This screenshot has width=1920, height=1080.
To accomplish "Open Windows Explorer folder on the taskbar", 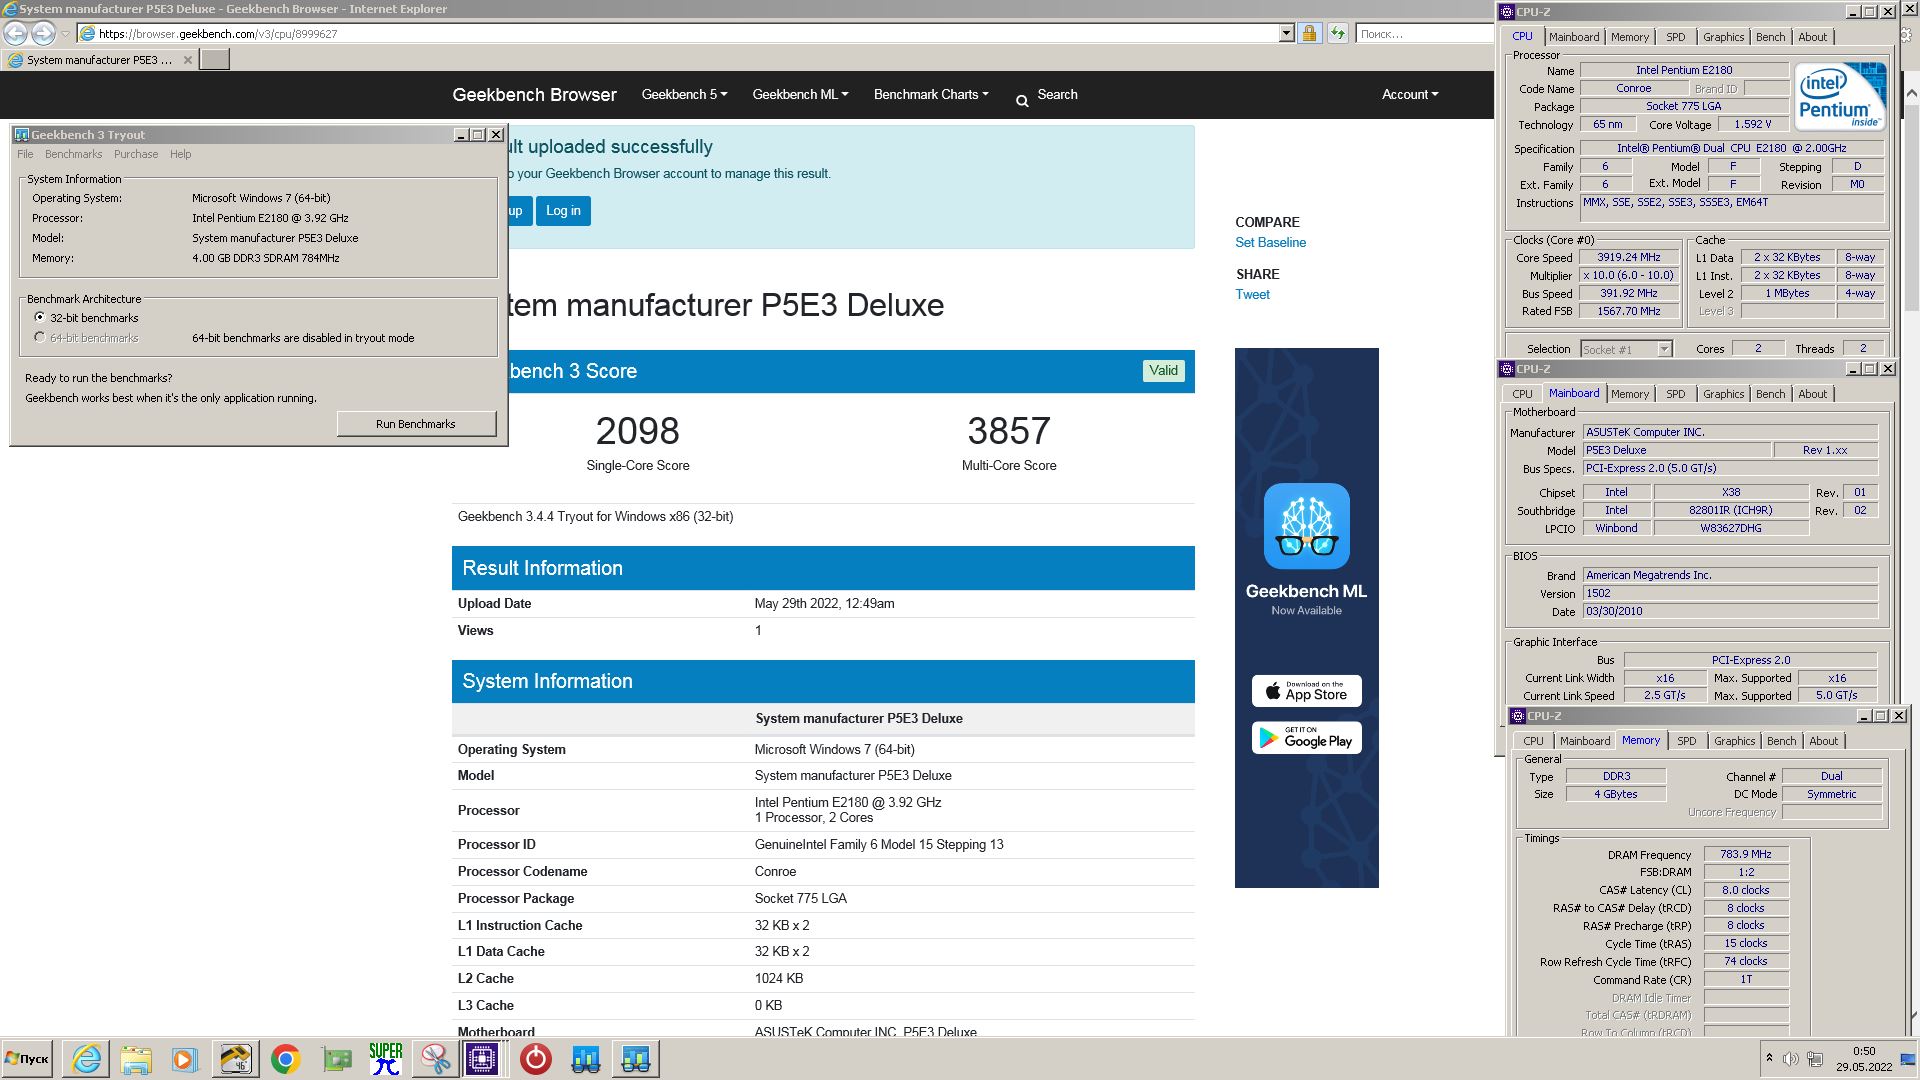I will coord(136,1059).
